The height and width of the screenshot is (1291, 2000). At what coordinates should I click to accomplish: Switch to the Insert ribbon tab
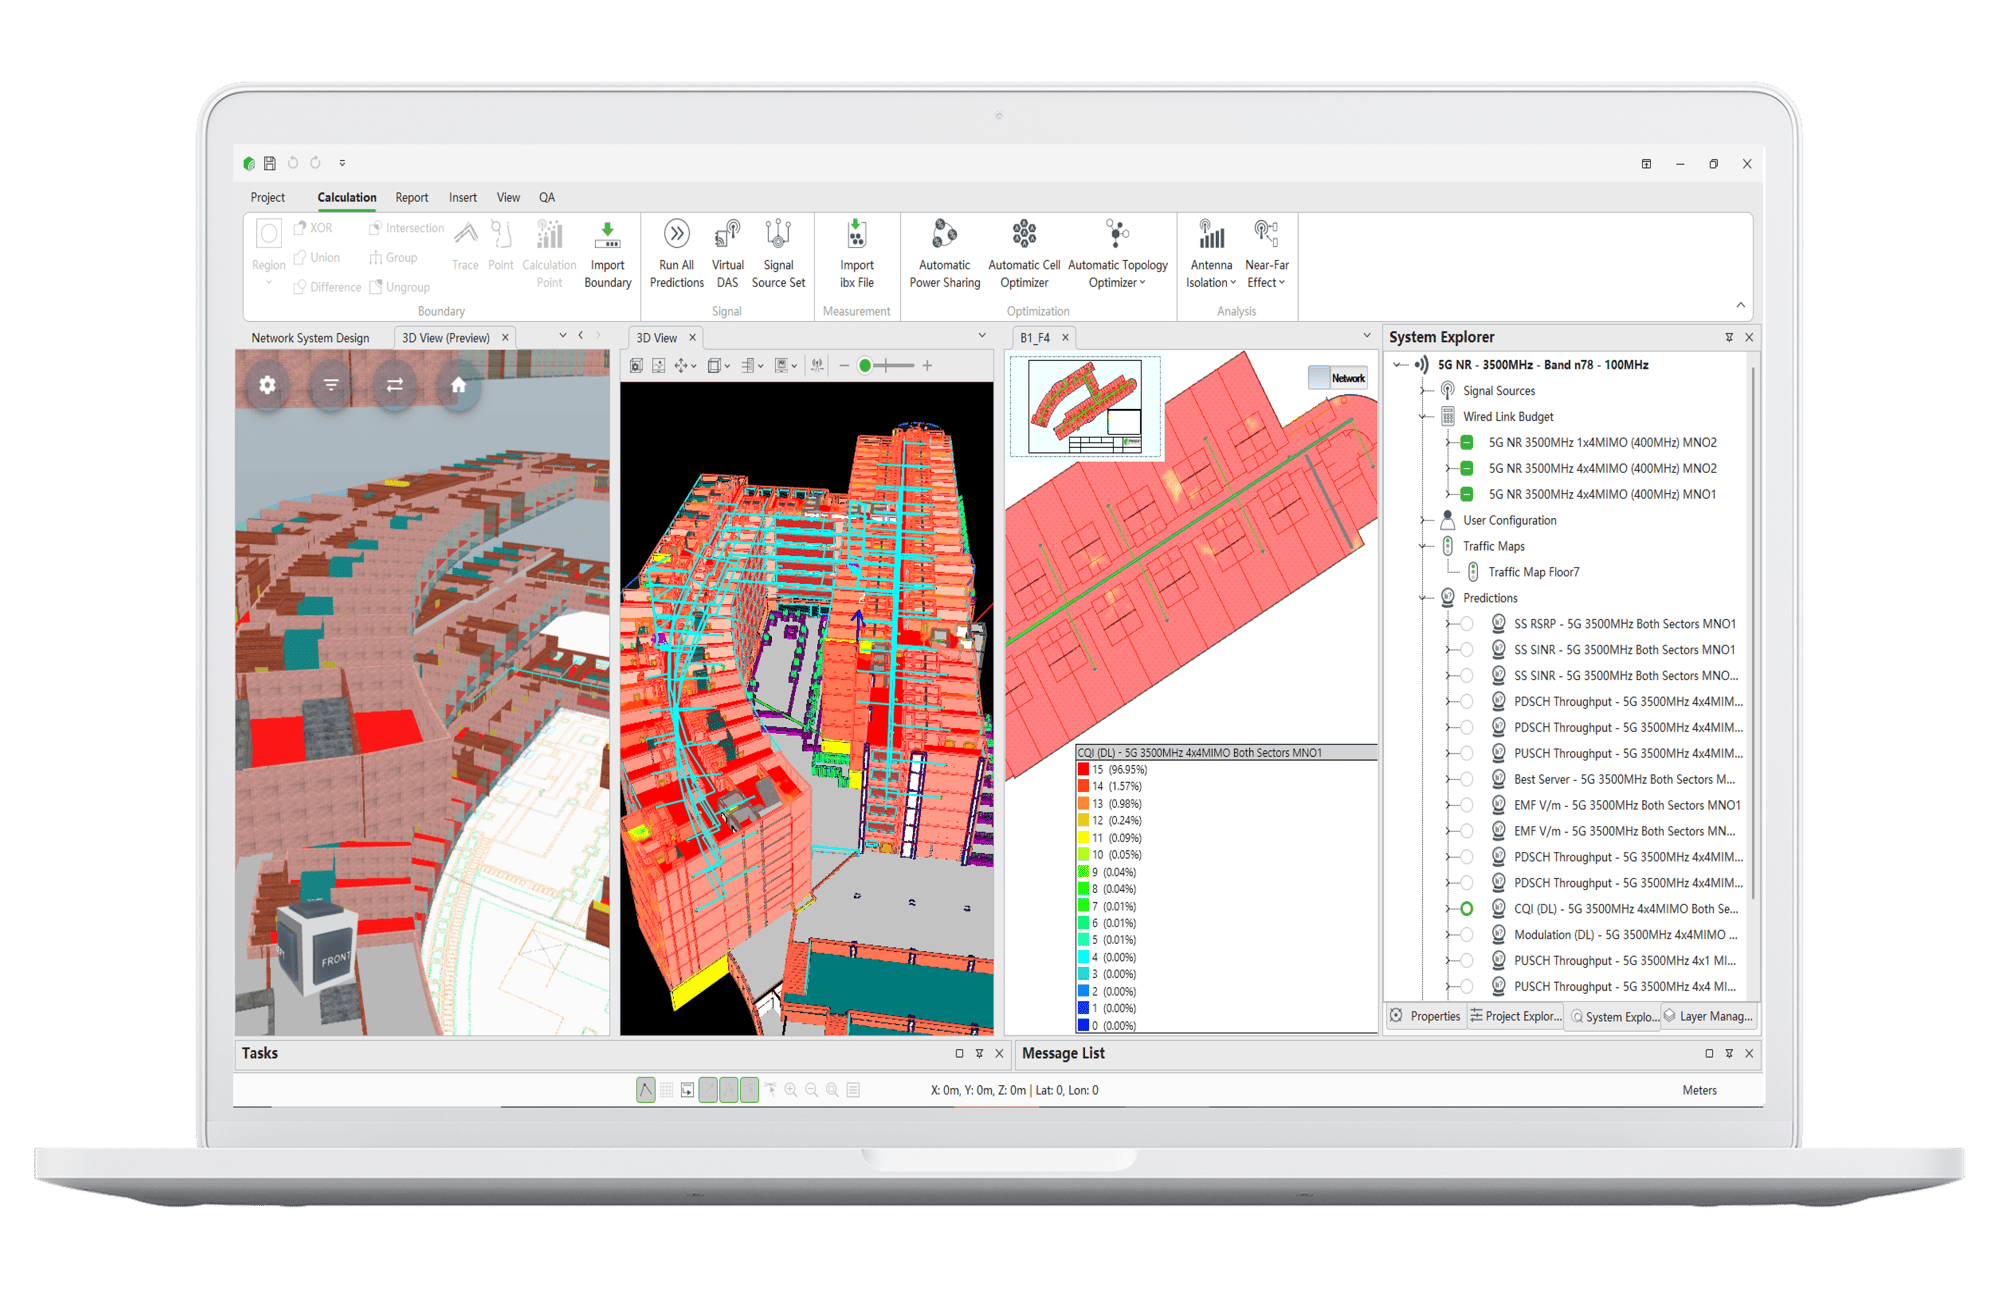pyautogui.click(x=462, y=198)
